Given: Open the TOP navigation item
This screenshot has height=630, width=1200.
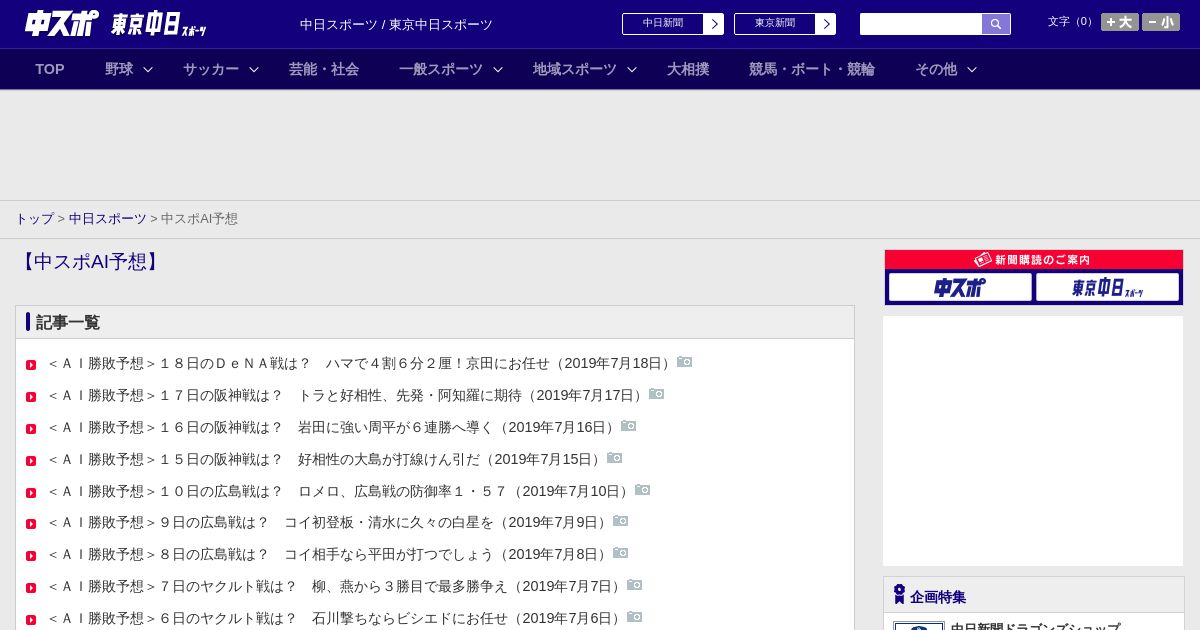Looking at the screenshot, I should (x=50, y=69).
